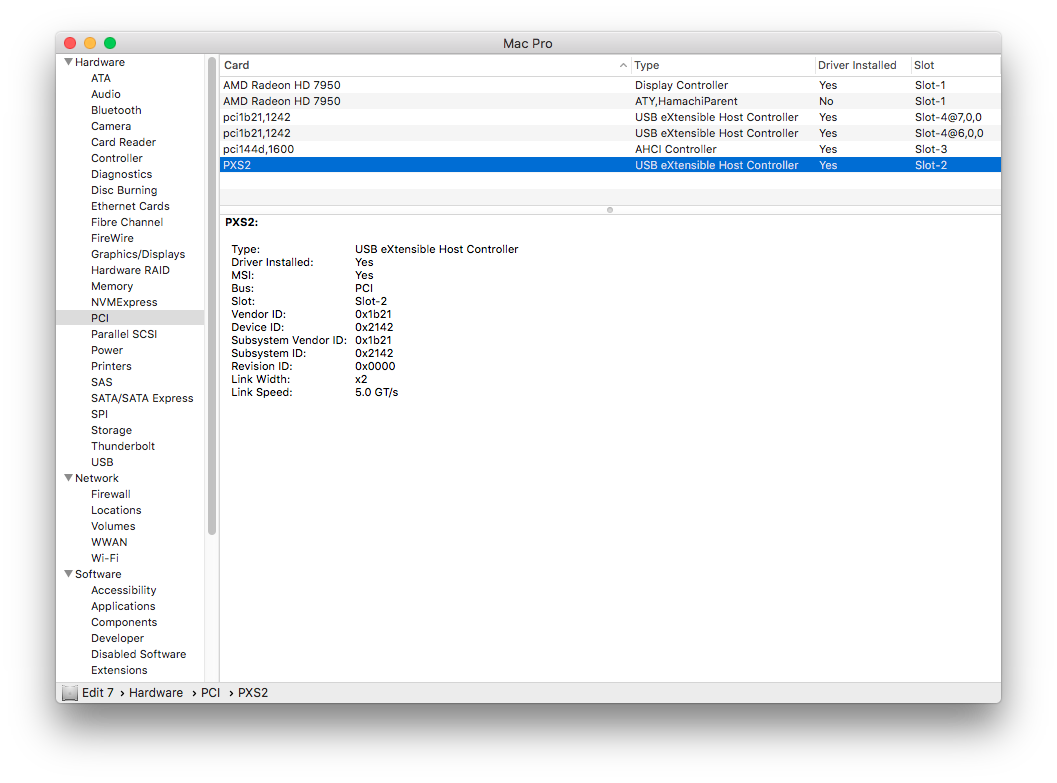Screen dimensions: 1057x783
Task: Select AMD Radeon ATY,HamachiParent row
Action: [610, 101]
